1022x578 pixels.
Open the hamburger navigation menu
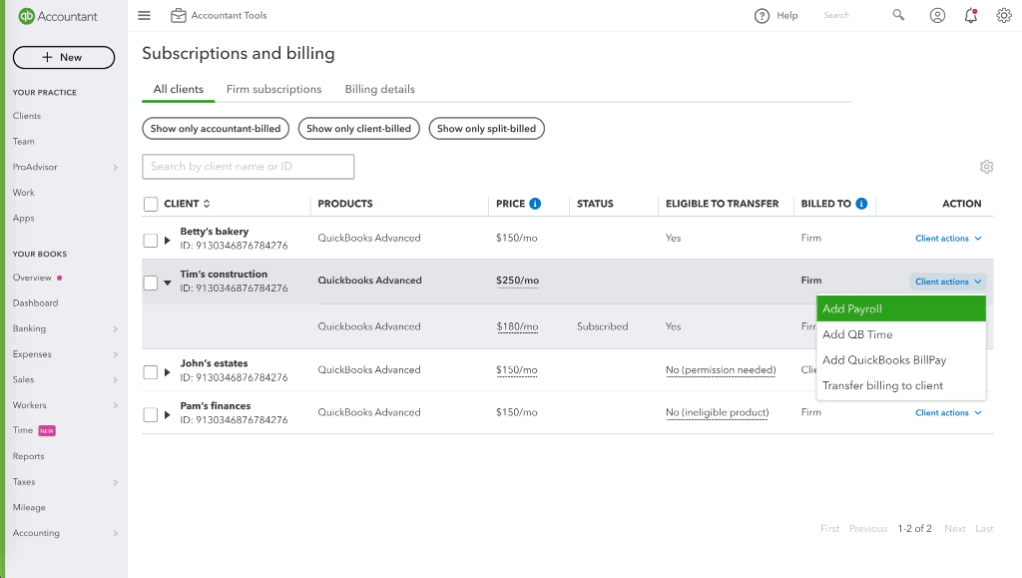143,15
